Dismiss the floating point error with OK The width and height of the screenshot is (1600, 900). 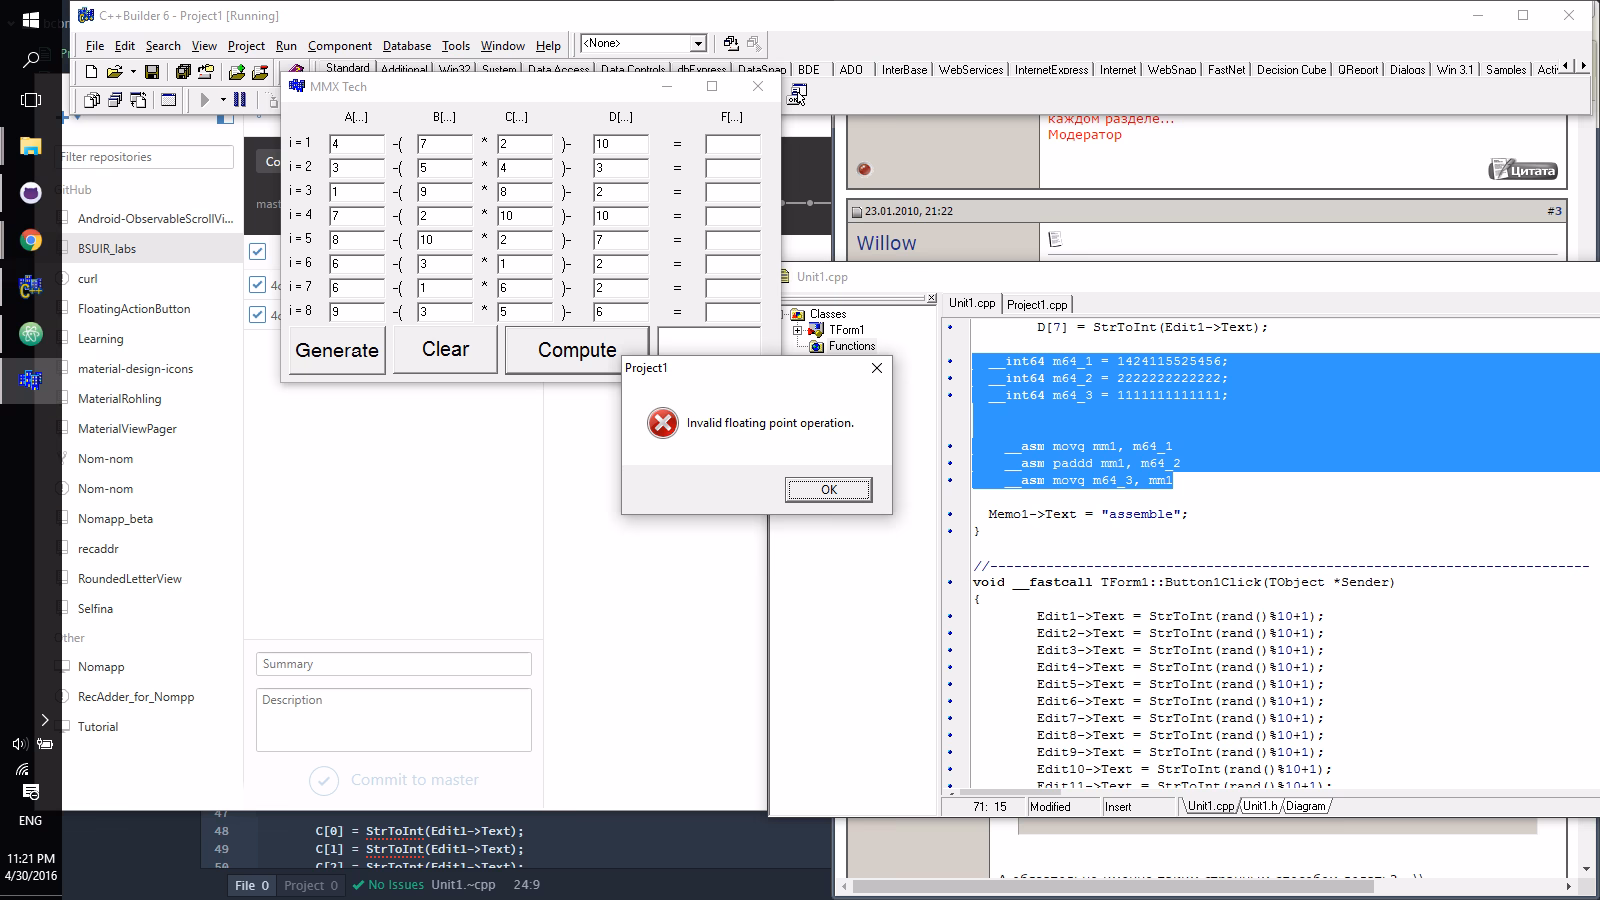click(x=828, y=489)
